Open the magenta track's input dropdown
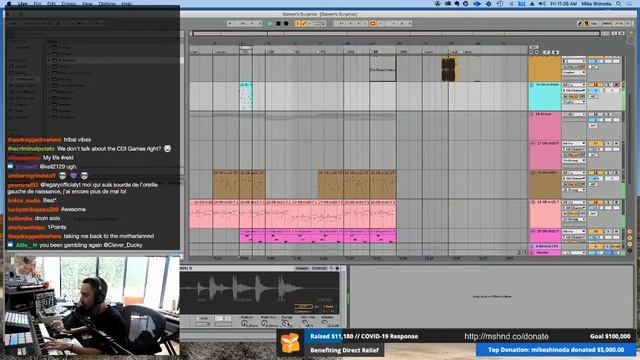640x360 pixels. [x=574, y=231]
